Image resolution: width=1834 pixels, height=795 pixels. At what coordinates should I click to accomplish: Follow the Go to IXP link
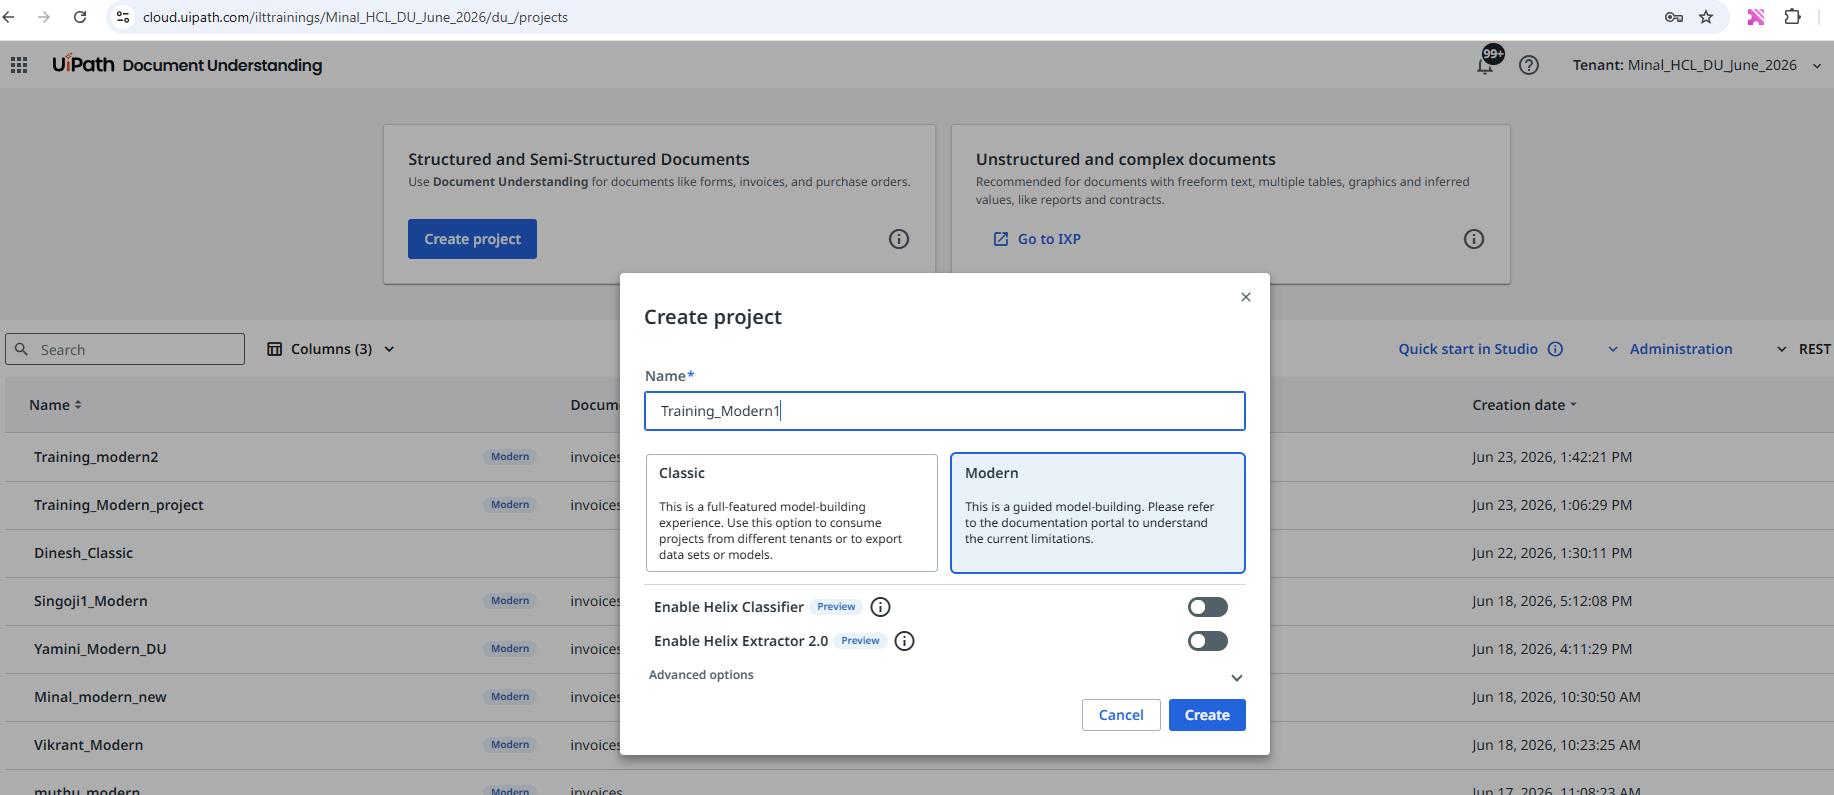[1037, 239]
